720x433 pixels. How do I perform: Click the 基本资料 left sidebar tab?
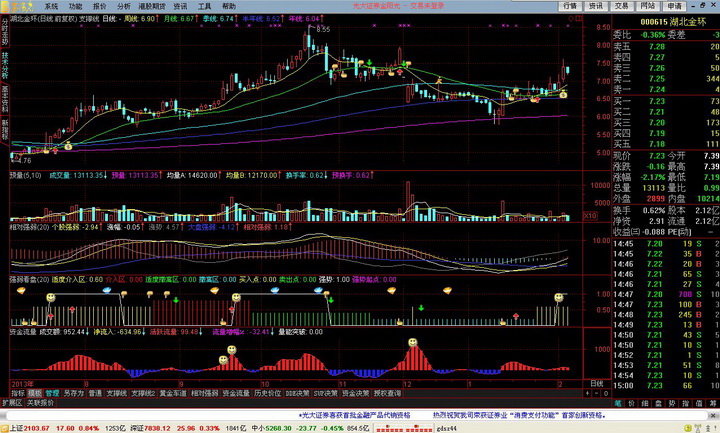pyautogui.click(x=4, y=100)
